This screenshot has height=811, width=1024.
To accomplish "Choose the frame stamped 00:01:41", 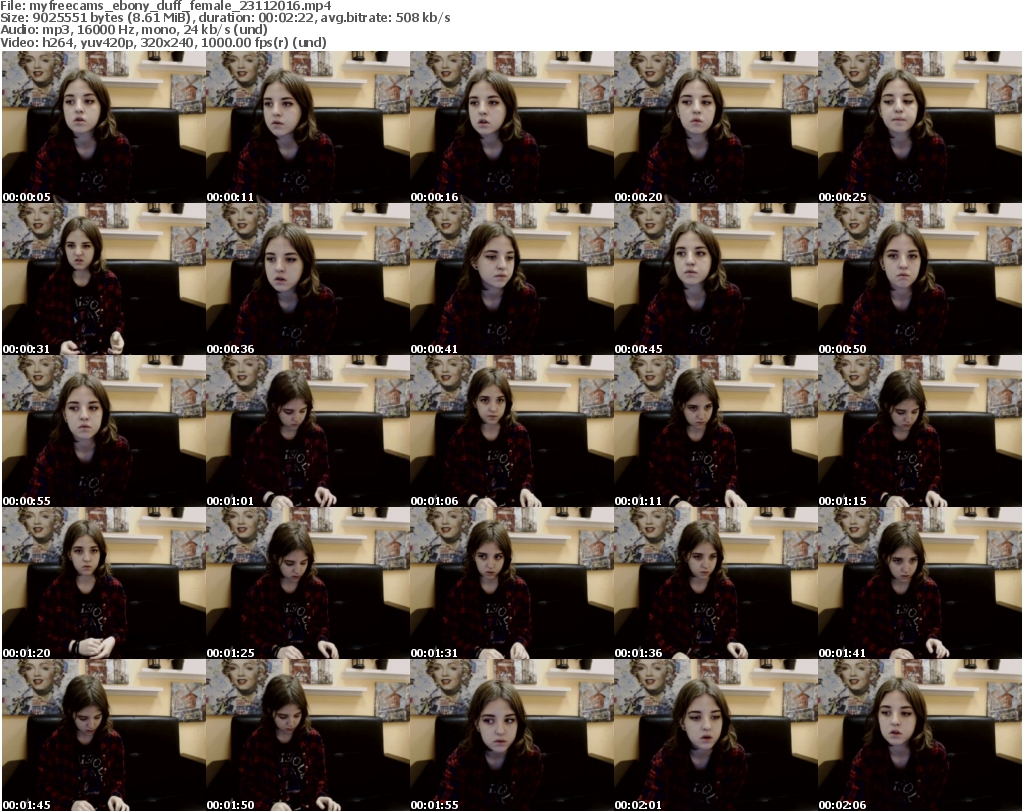I will pos(920,582).
